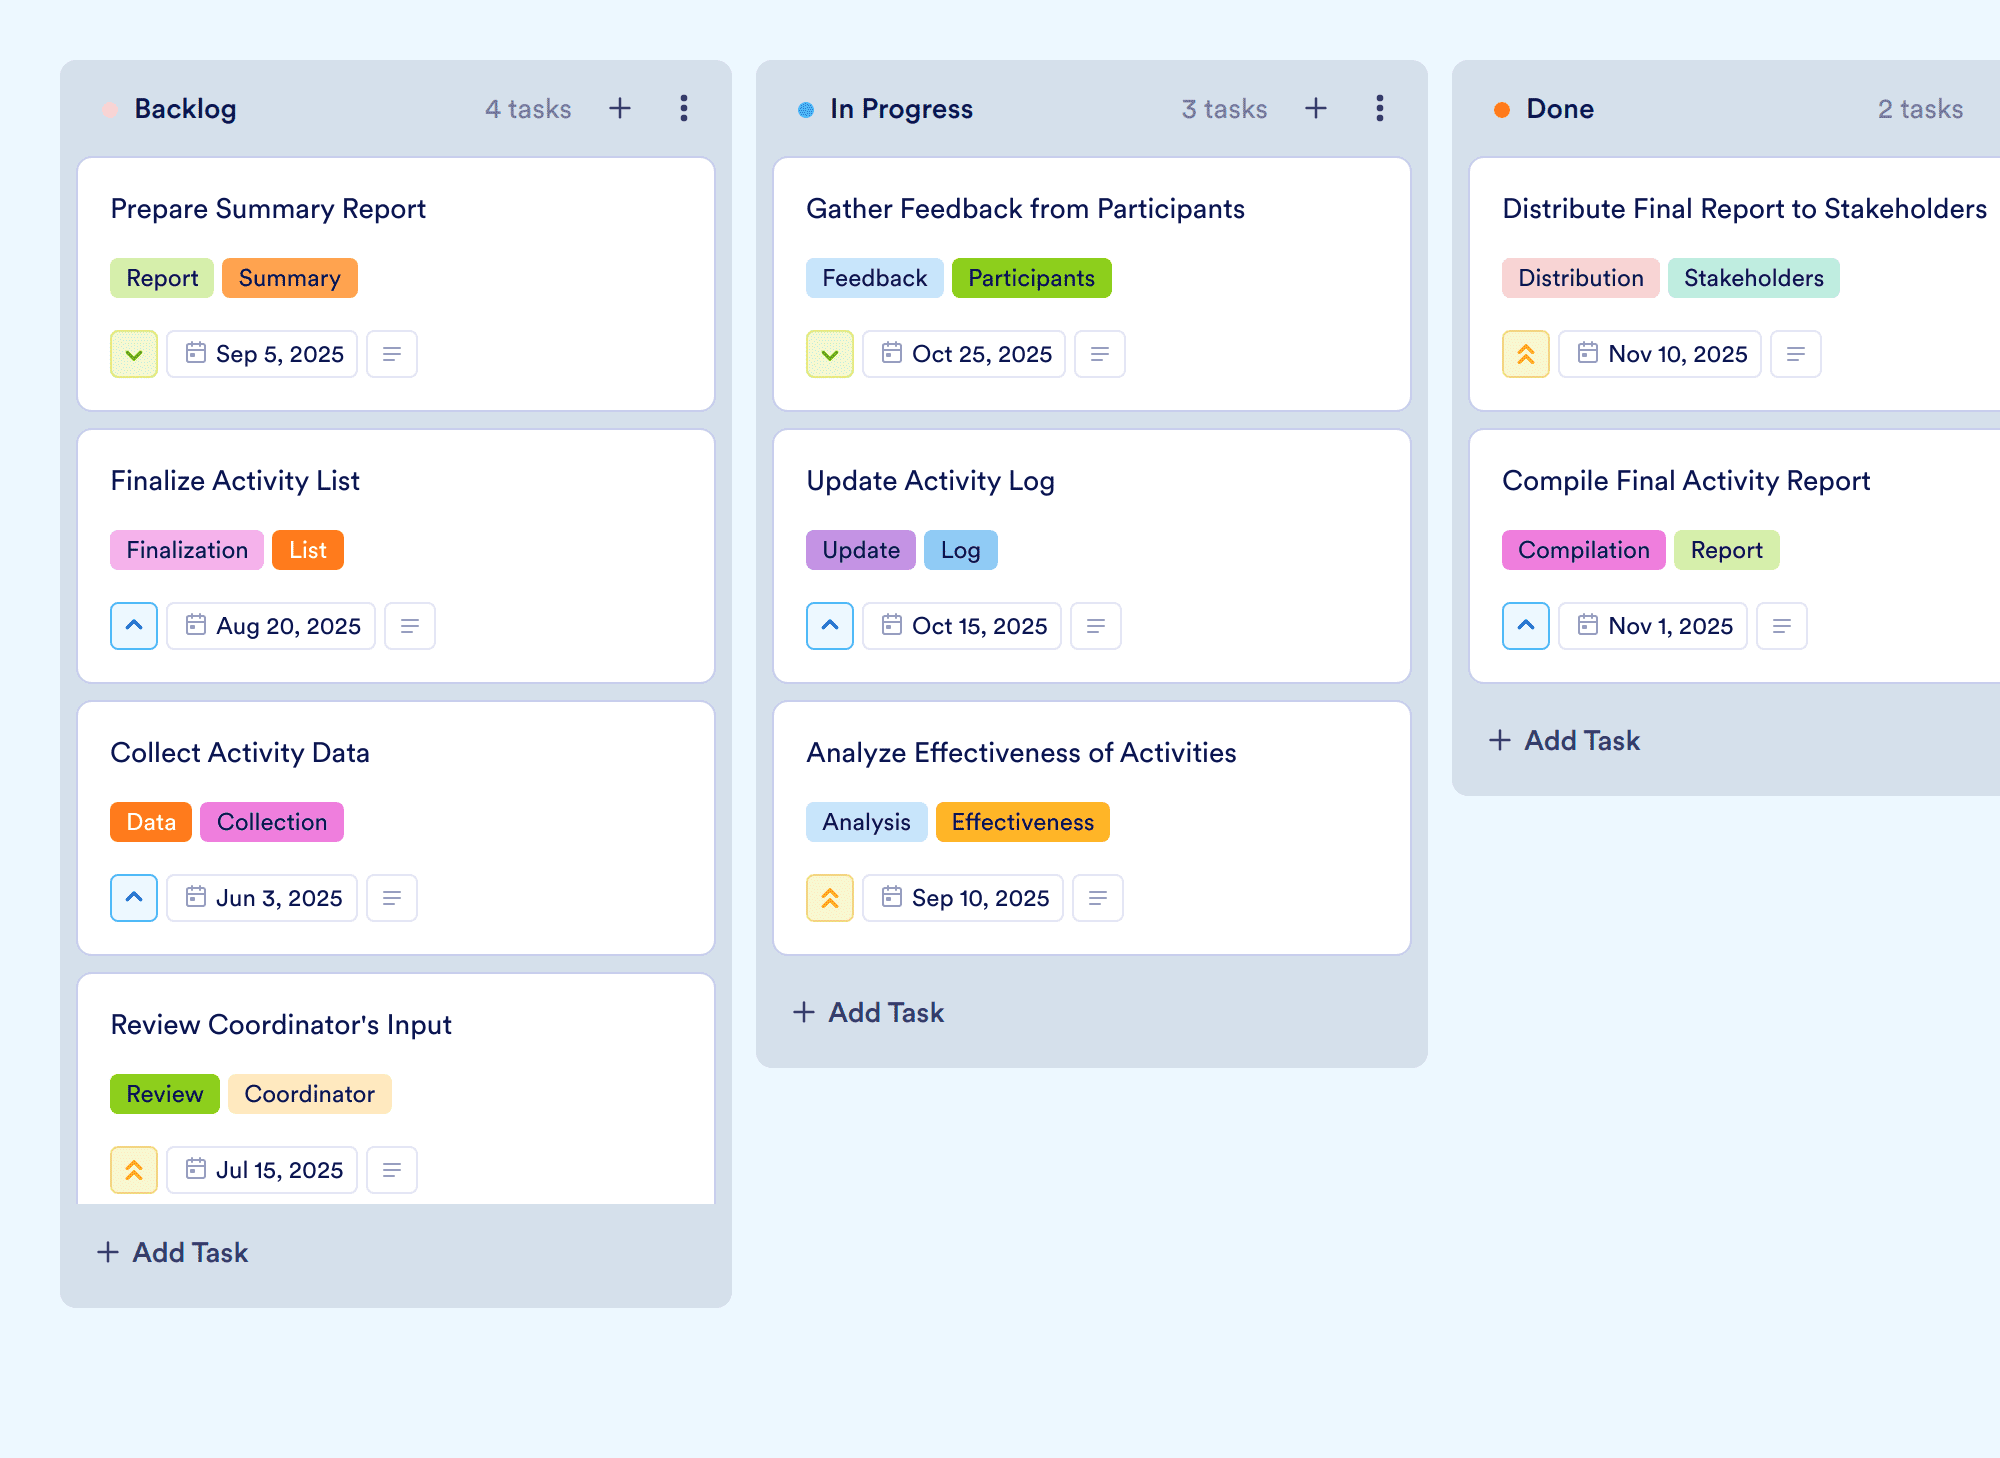Image resolution: width=2000 pixels, height=1458 pixels.
Task: Click Add Task under Backlog column
Action: 172,1252
